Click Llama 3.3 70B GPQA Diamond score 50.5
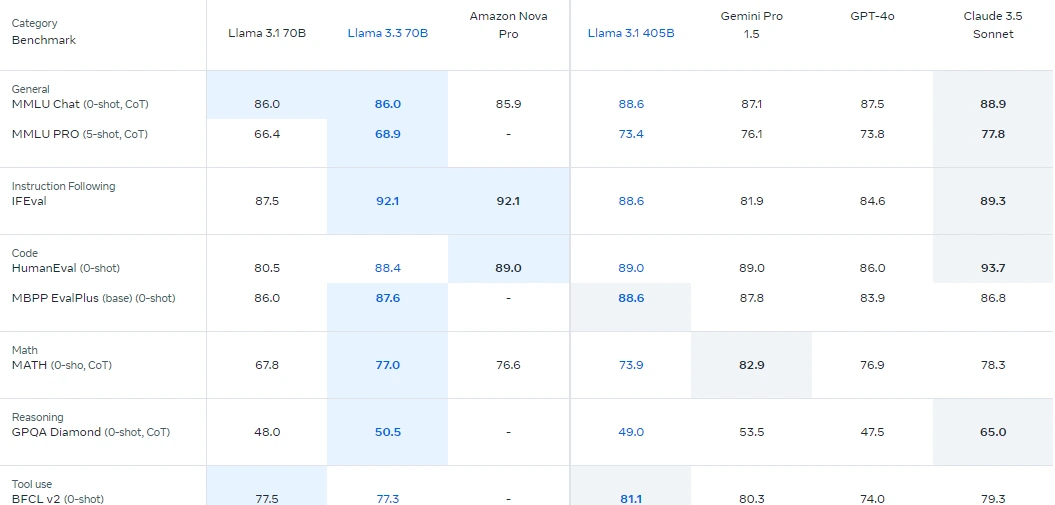Screen dimensions: 1055x505 [388, 432]
